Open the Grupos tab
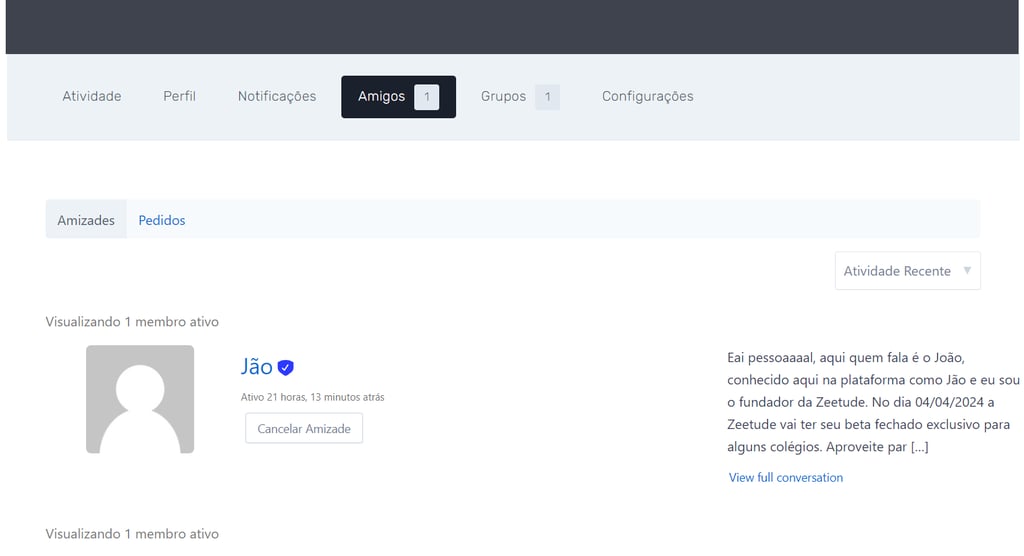This screenshot has width=1024, height=556. point(520,97)
